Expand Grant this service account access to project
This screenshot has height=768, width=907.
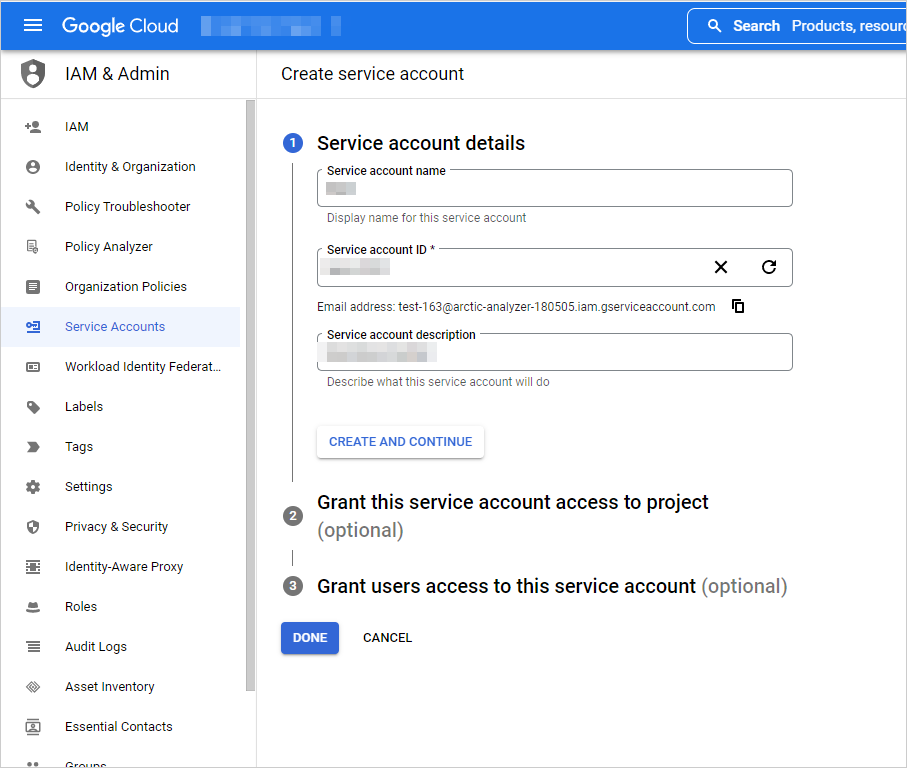pos(513,502)
